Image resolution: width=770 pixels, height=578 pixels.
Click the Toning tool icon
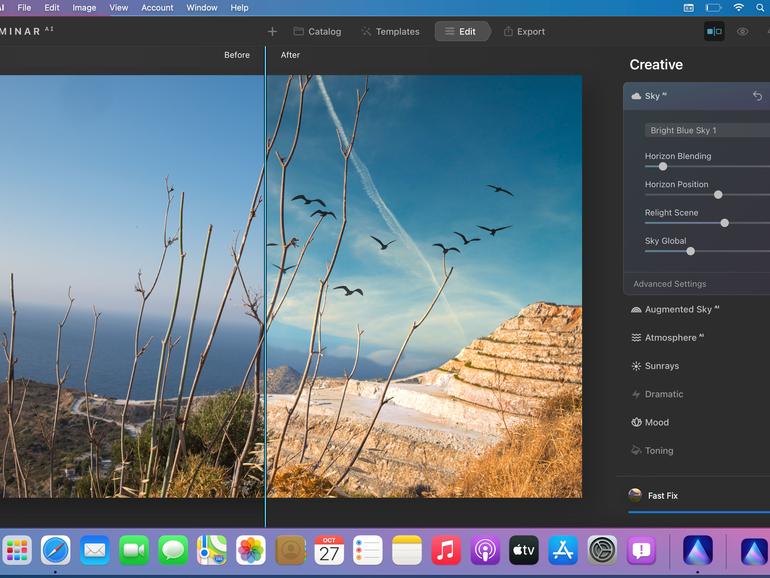pyautogui.click(x=636, y=450)
